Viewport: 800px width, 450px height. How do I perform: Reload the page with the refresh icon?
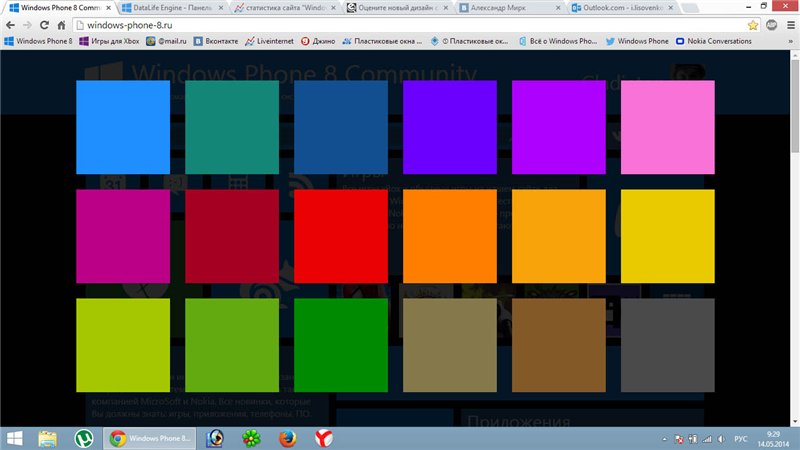[45, 24]
